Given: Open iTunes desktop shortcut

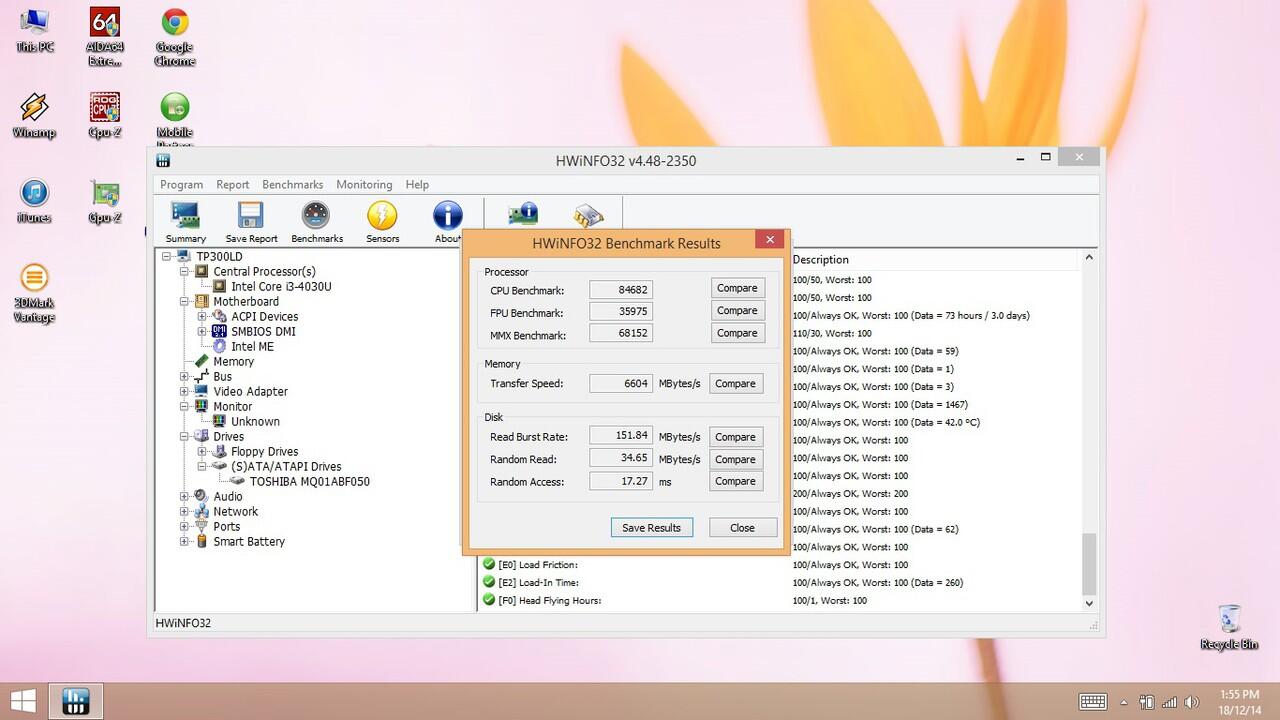Looking at the screenshot, I should pos(35,201).
